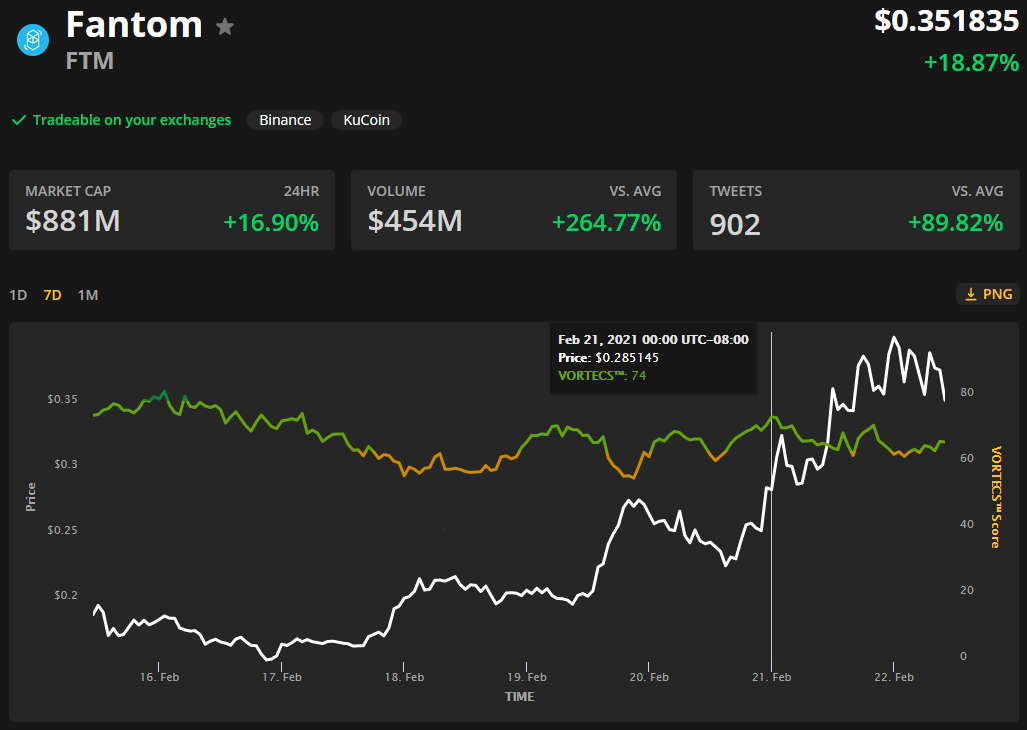Click the chart tooltip for Feb 21, 2021

click(x=653, y=357)
